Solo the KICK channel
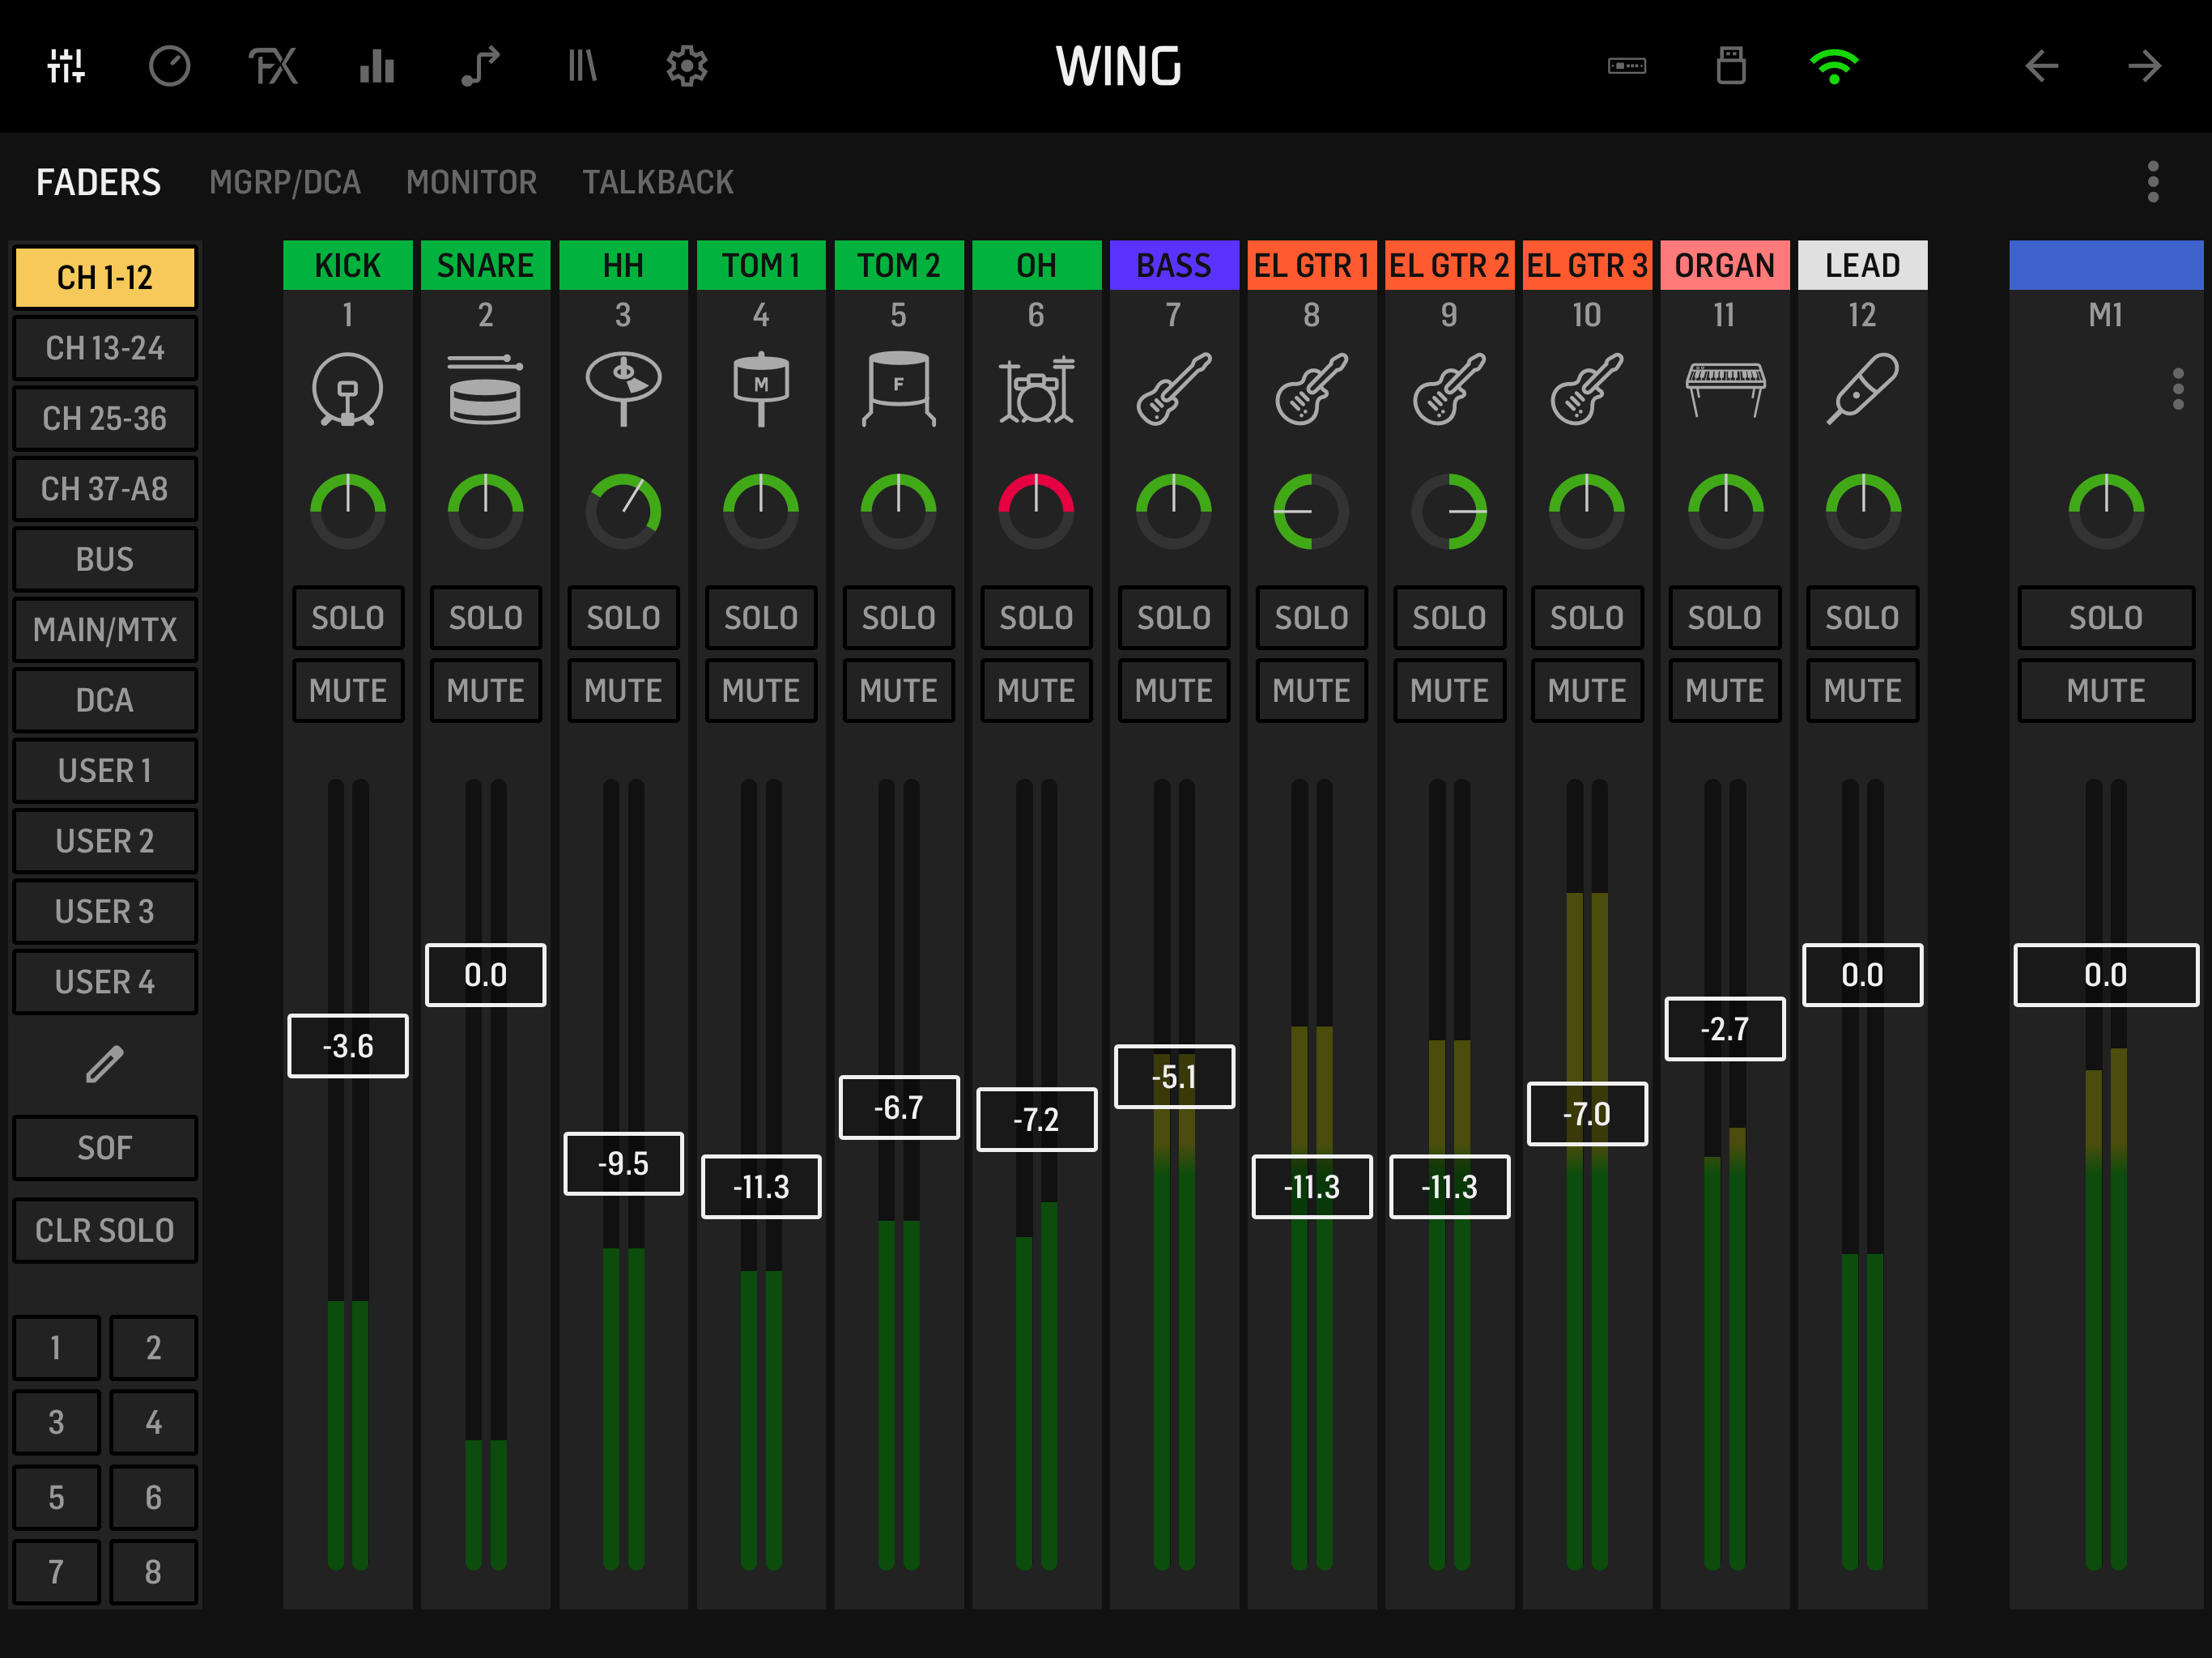This screenshot has height=1658, width=2212. click(348, 618)
